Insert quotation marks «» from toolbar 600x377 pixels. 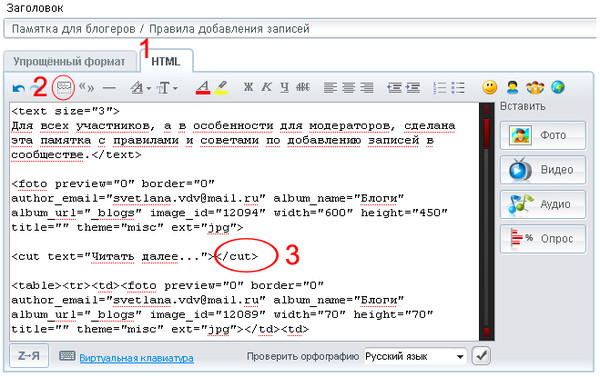pos(86,88)
